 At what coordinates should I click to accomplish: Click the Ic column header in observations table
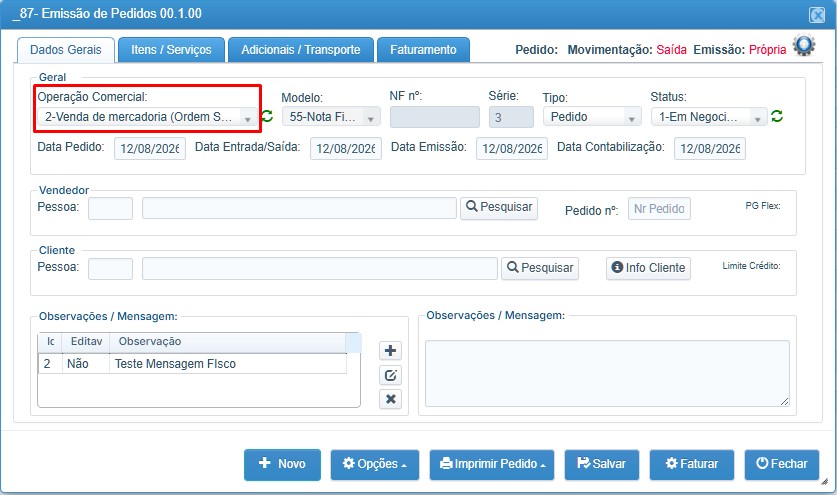click(x=50, y=342)
